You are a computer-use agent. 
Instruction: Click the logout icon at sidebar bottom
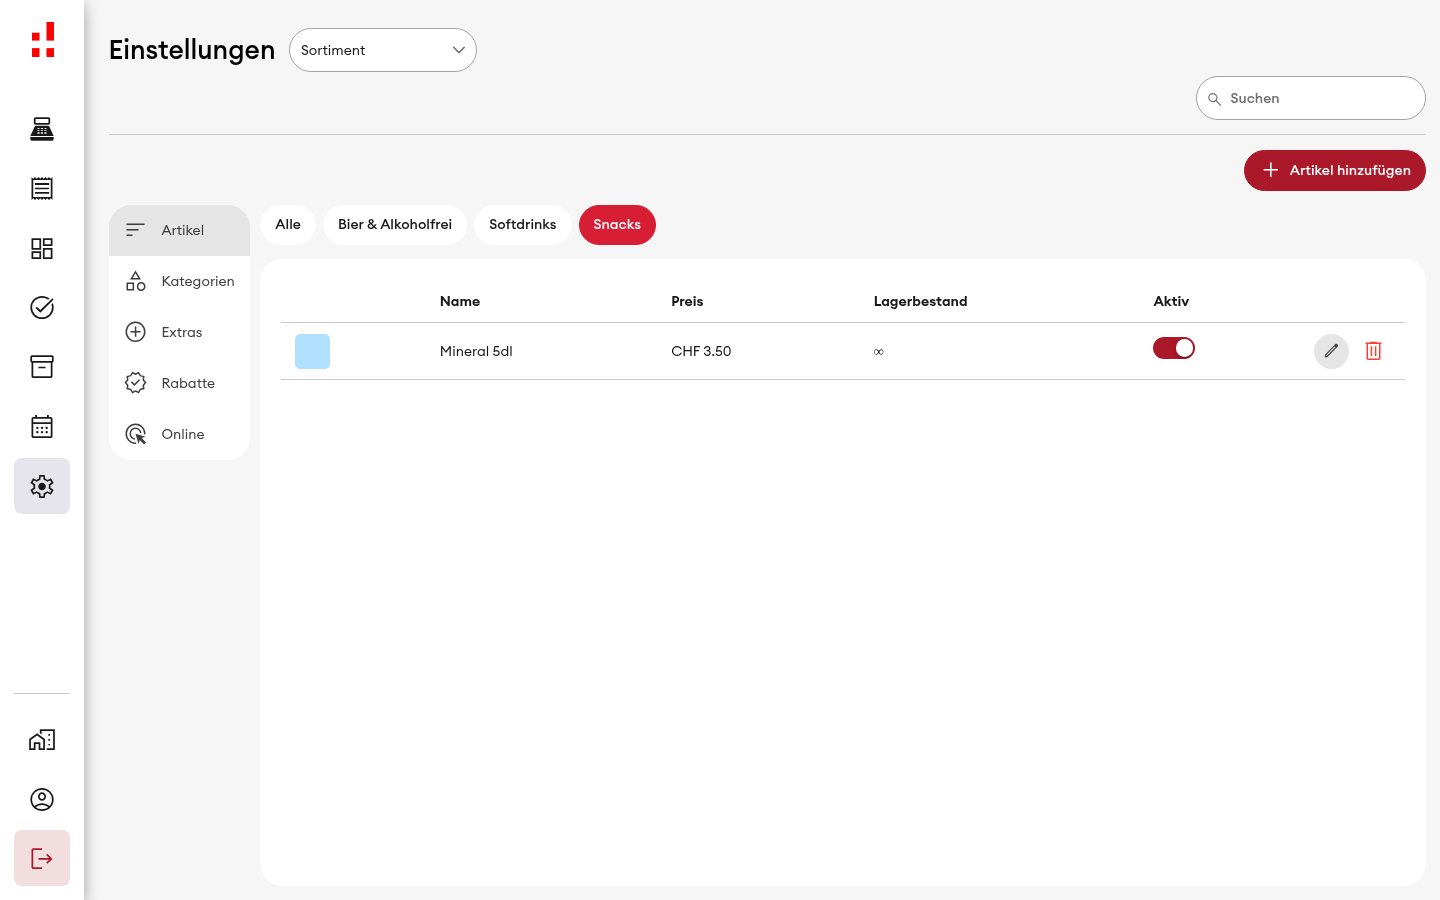tap(42, 858)
